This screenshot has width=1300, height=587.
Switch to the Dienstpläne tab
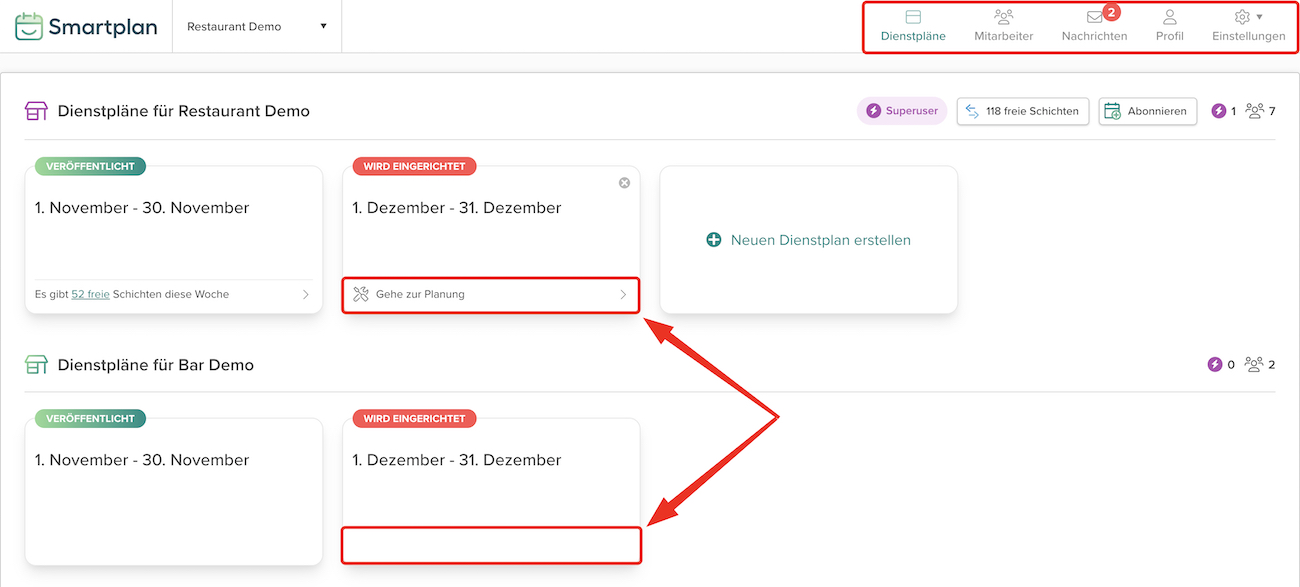click(913, 26)
